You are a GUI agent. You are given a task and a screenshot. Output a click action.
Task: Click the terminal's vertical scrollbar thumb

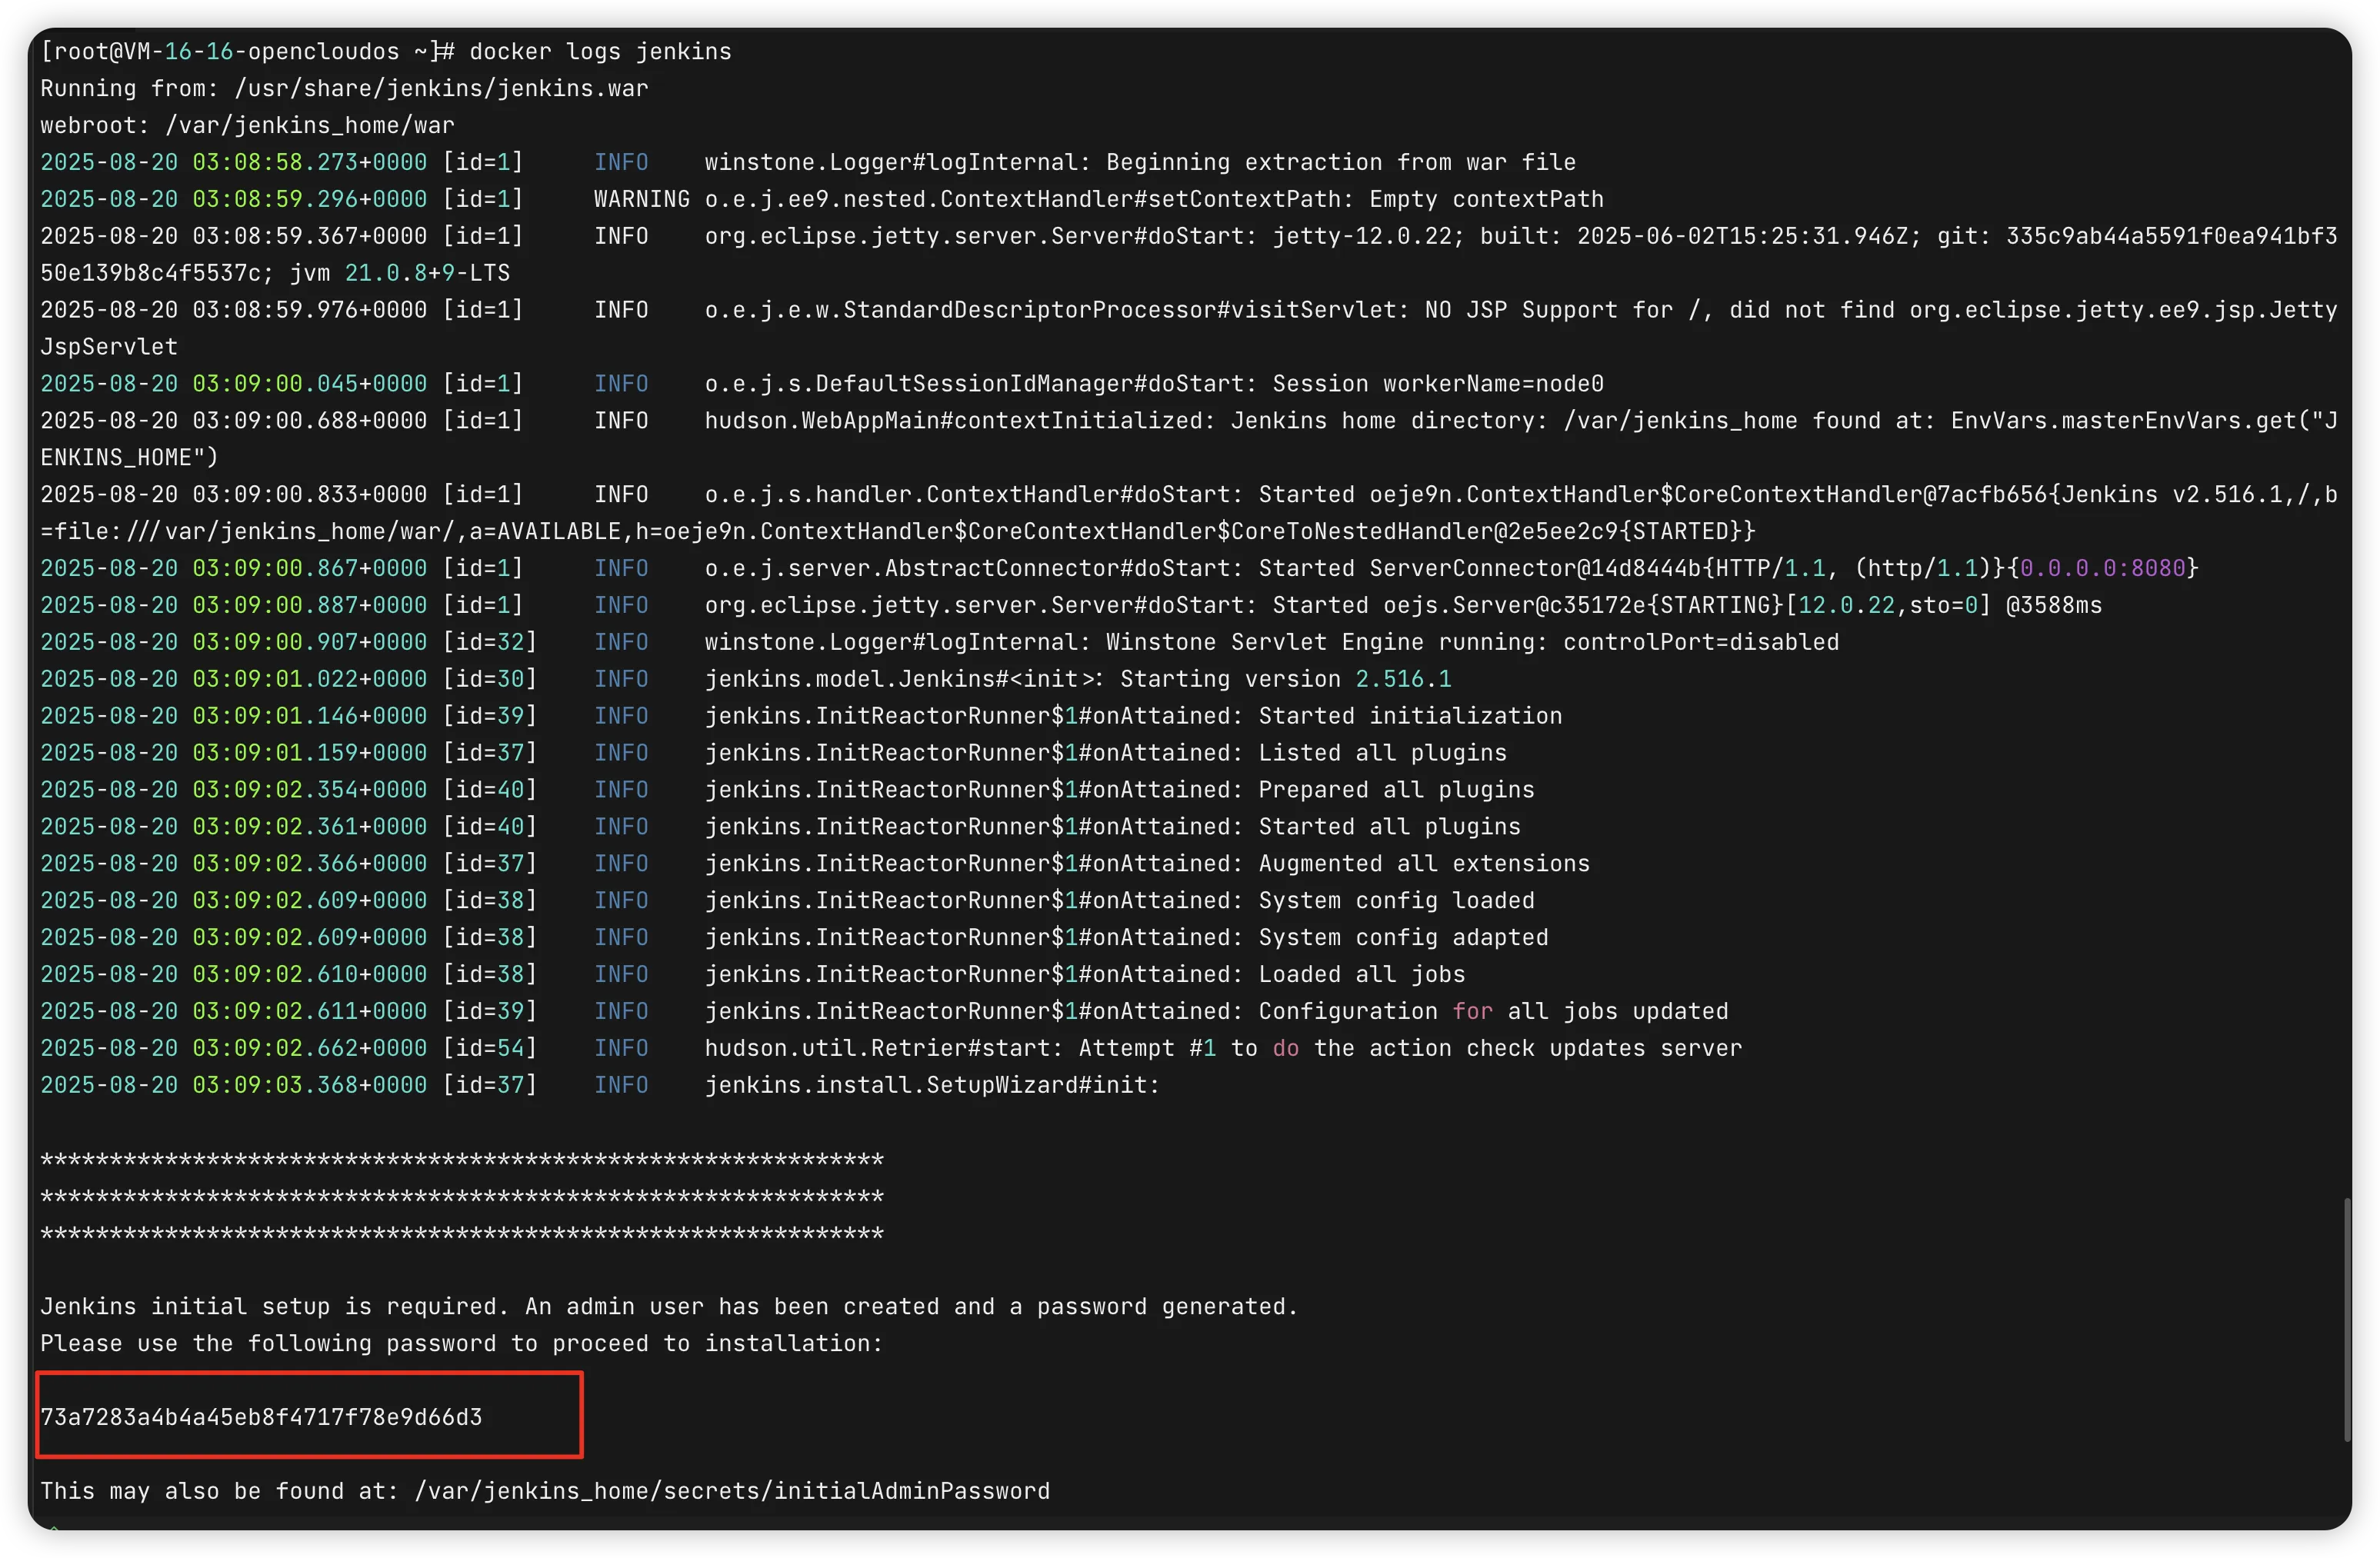click(x=2346, y=1320)
